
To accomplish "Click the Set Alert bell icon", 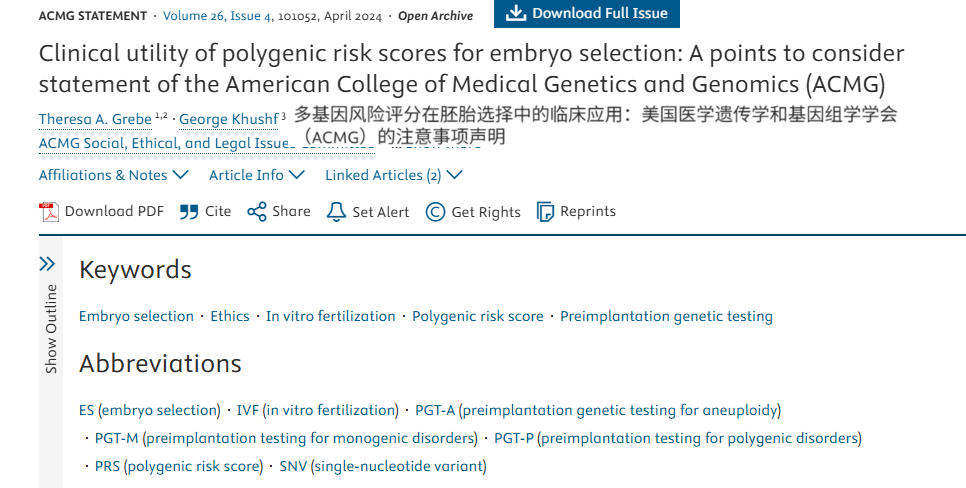I will pyautogui.click(x=337, y=212).
